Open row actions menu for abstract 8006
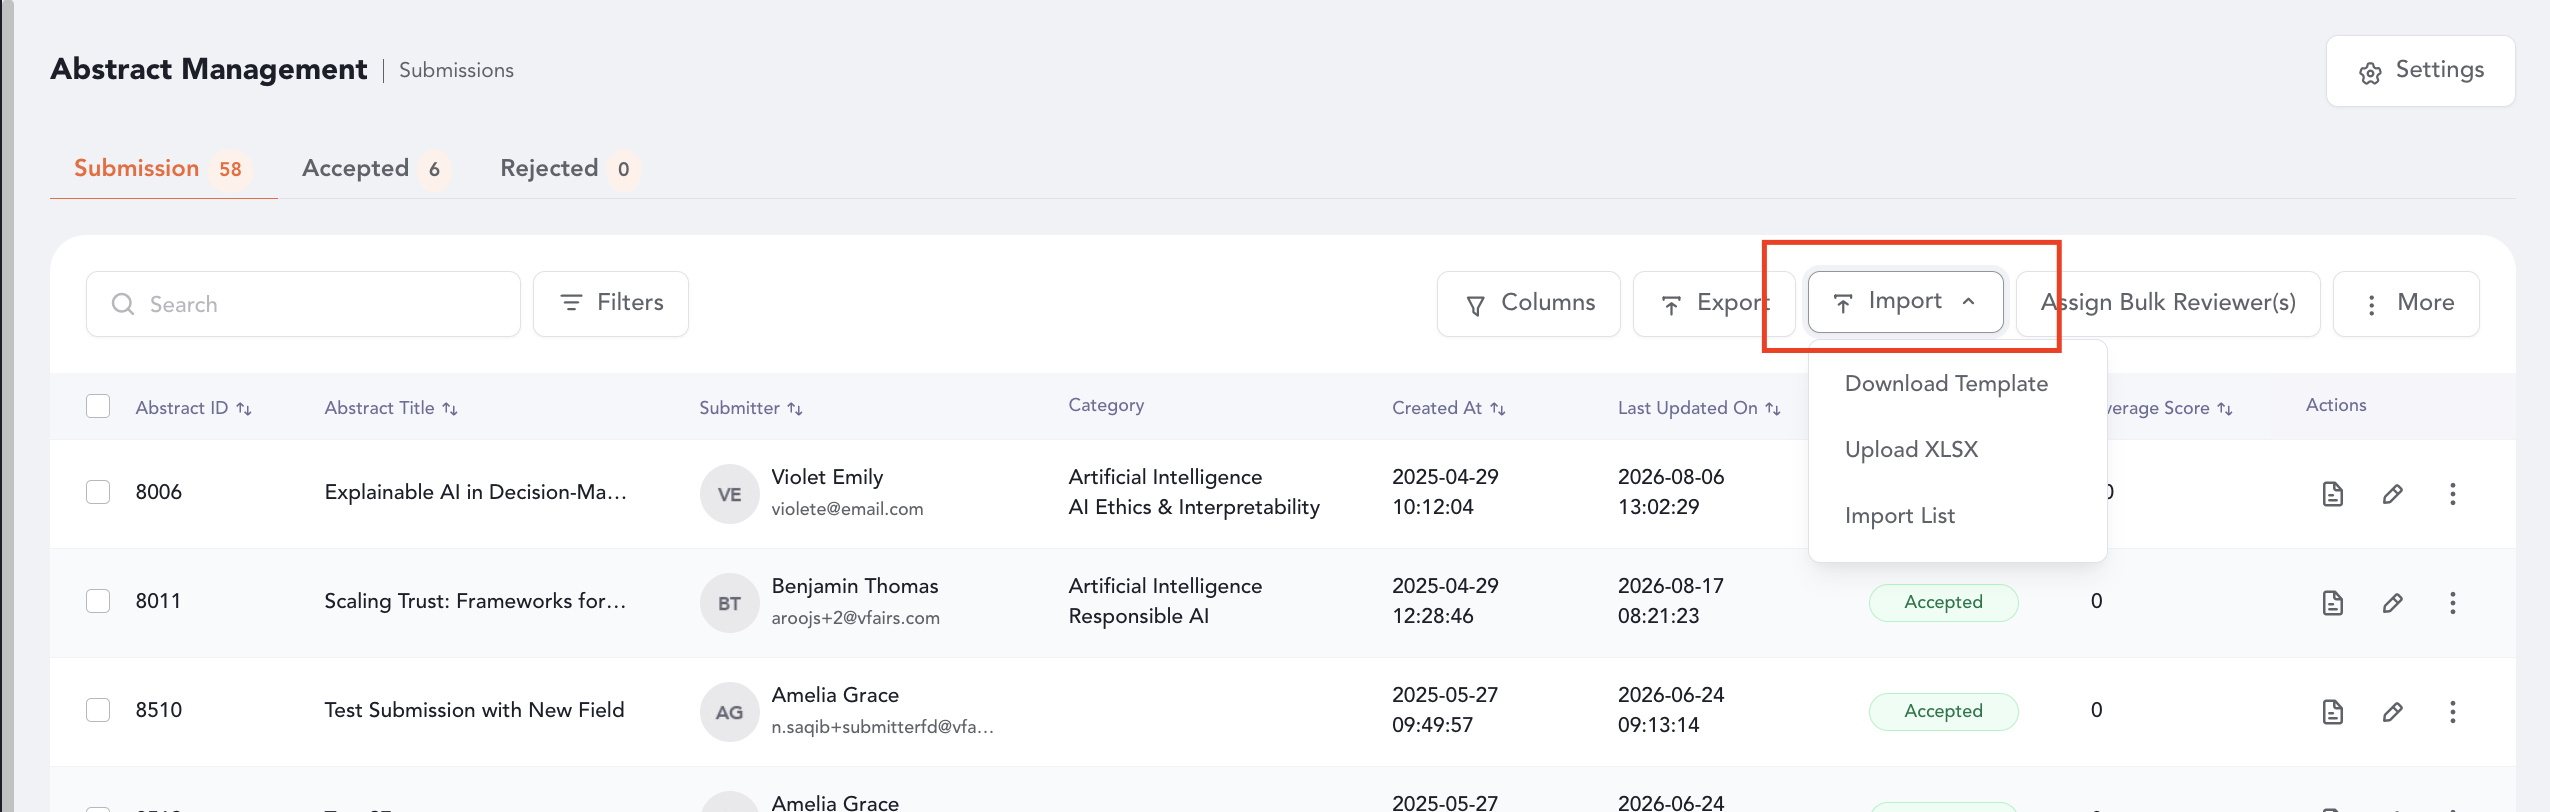2550x812 pixels. click(x=2452, y=494)
